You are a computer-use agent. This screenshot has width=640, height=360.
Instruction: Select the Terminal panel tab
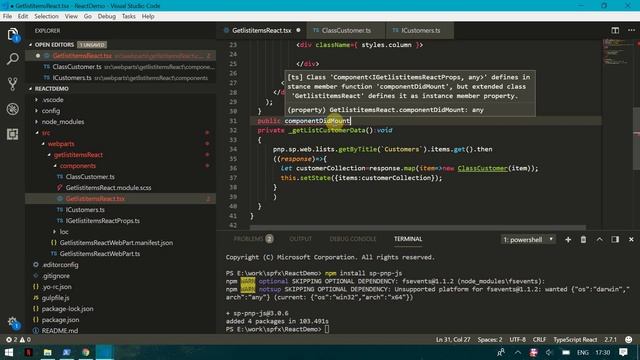coord(408,239)
